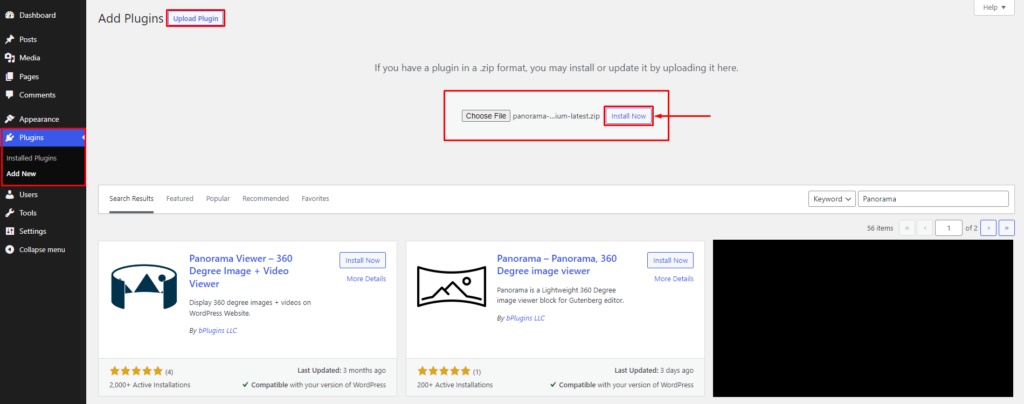Switch to the Featured tab
The width and height of the screenshot is (1024, 404).
pos(180,199)
